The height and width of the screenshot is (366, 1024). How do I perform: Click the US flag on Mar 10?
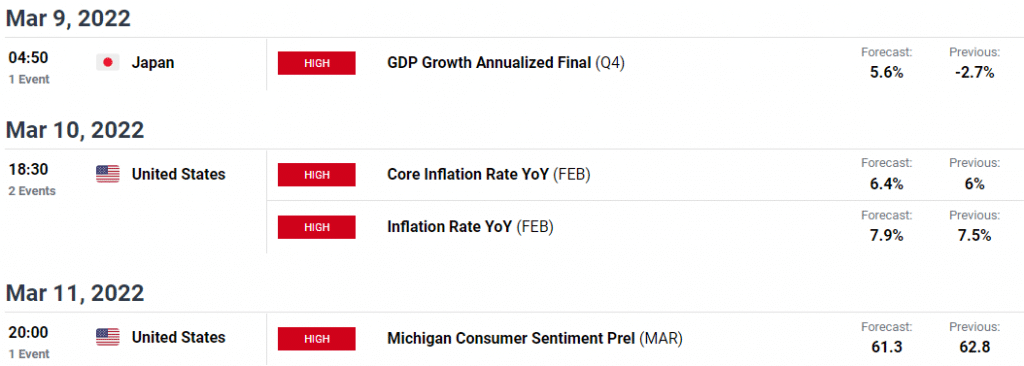coord(108,174)
